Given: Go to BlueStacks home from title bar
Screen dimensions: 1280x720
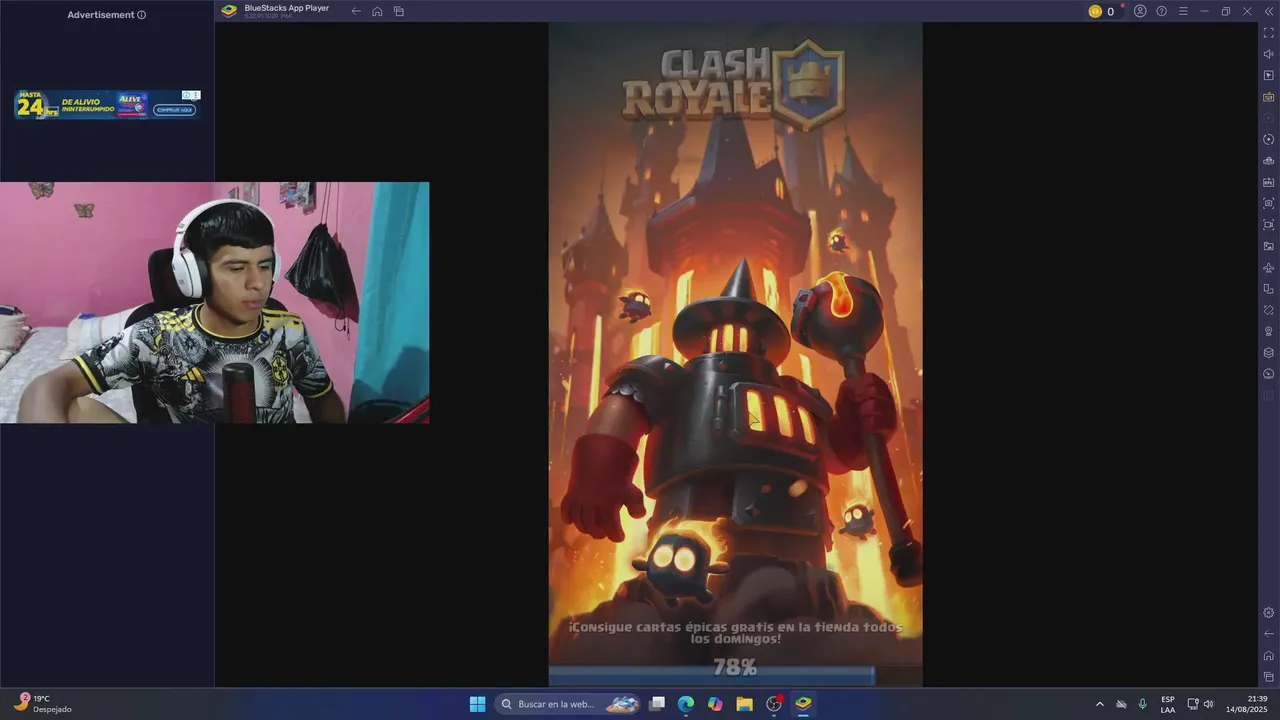Looking at the screenshot, I should click(377, 11).
